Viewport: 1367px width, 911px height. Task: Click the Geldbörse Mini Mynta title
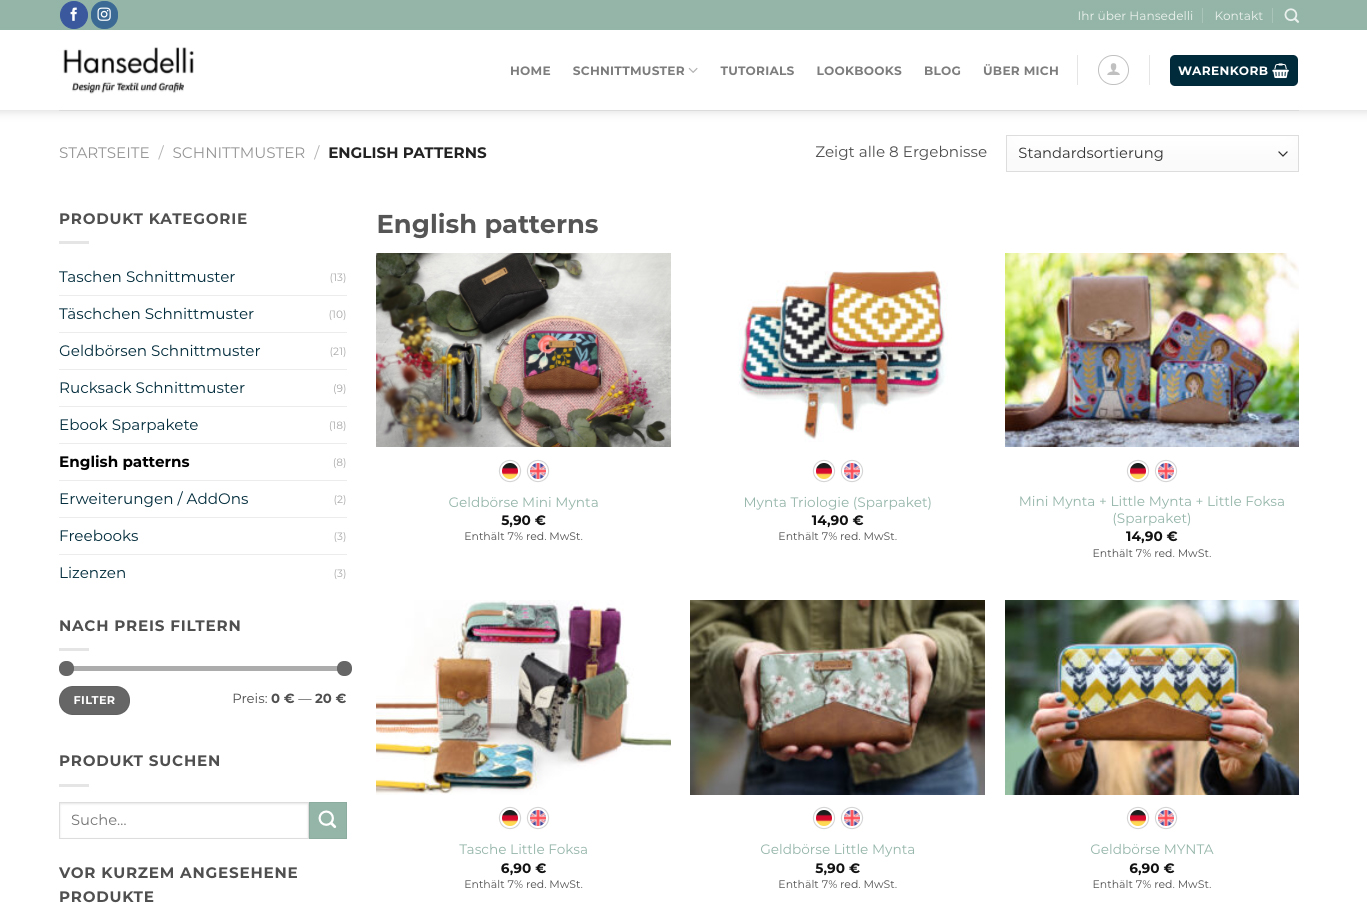pyautogui.click(x=523, y=502)
